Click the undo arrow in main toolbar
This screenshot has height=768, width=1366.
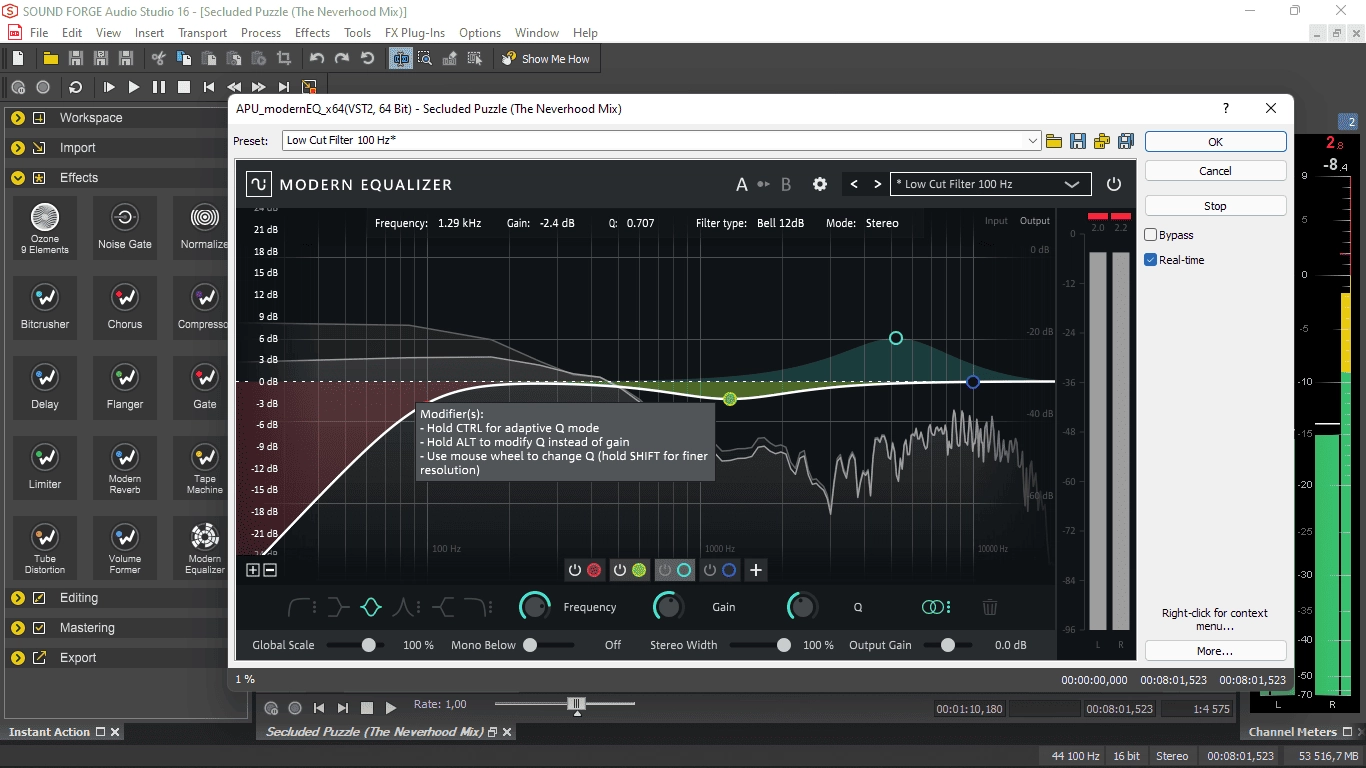pos(317,59)
